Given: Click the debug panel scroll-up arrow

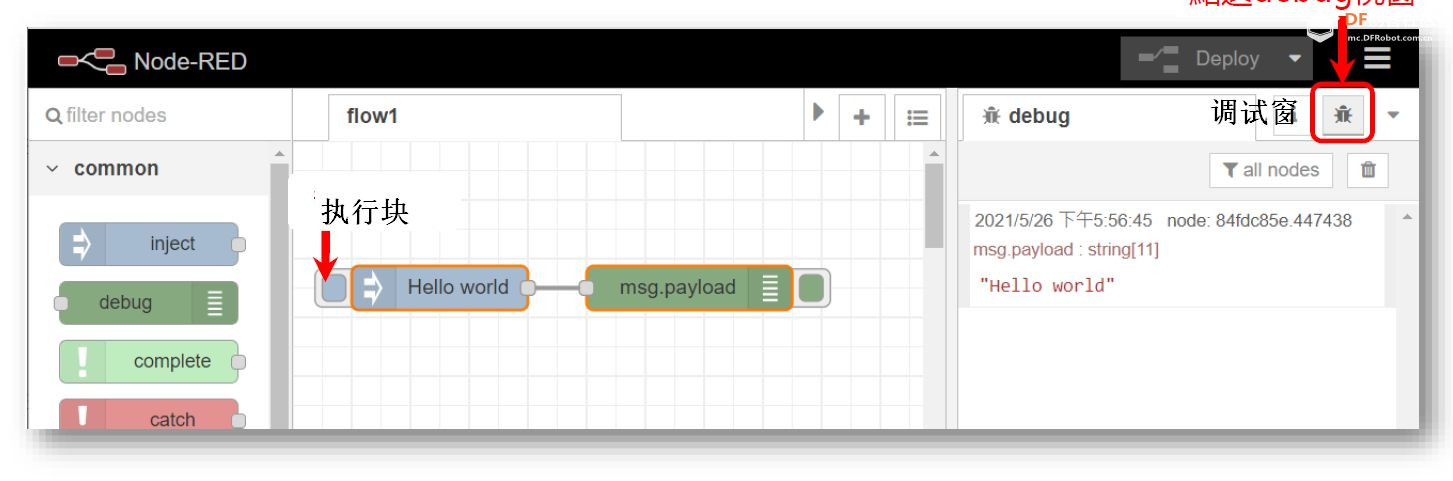Looking at the screenshot, I should pos(1407,217).
